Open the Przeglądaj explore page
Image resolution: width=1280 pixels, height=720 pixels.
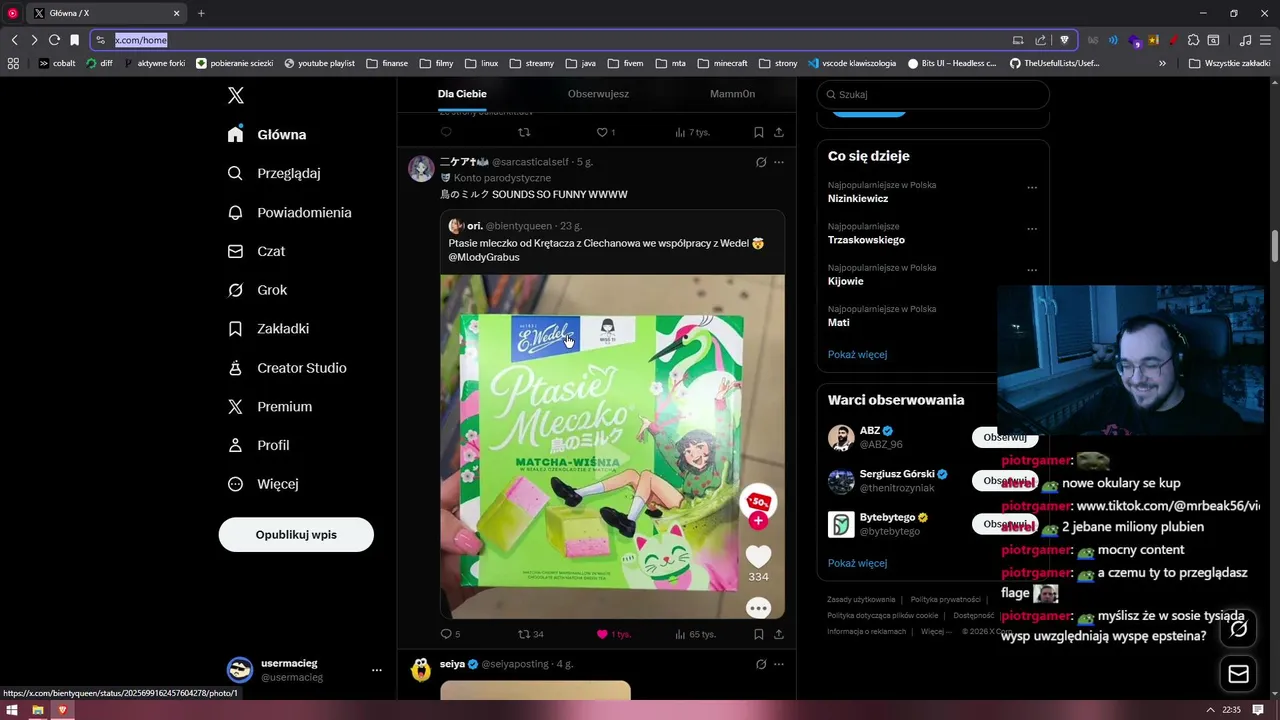click(x=274, y=173)
